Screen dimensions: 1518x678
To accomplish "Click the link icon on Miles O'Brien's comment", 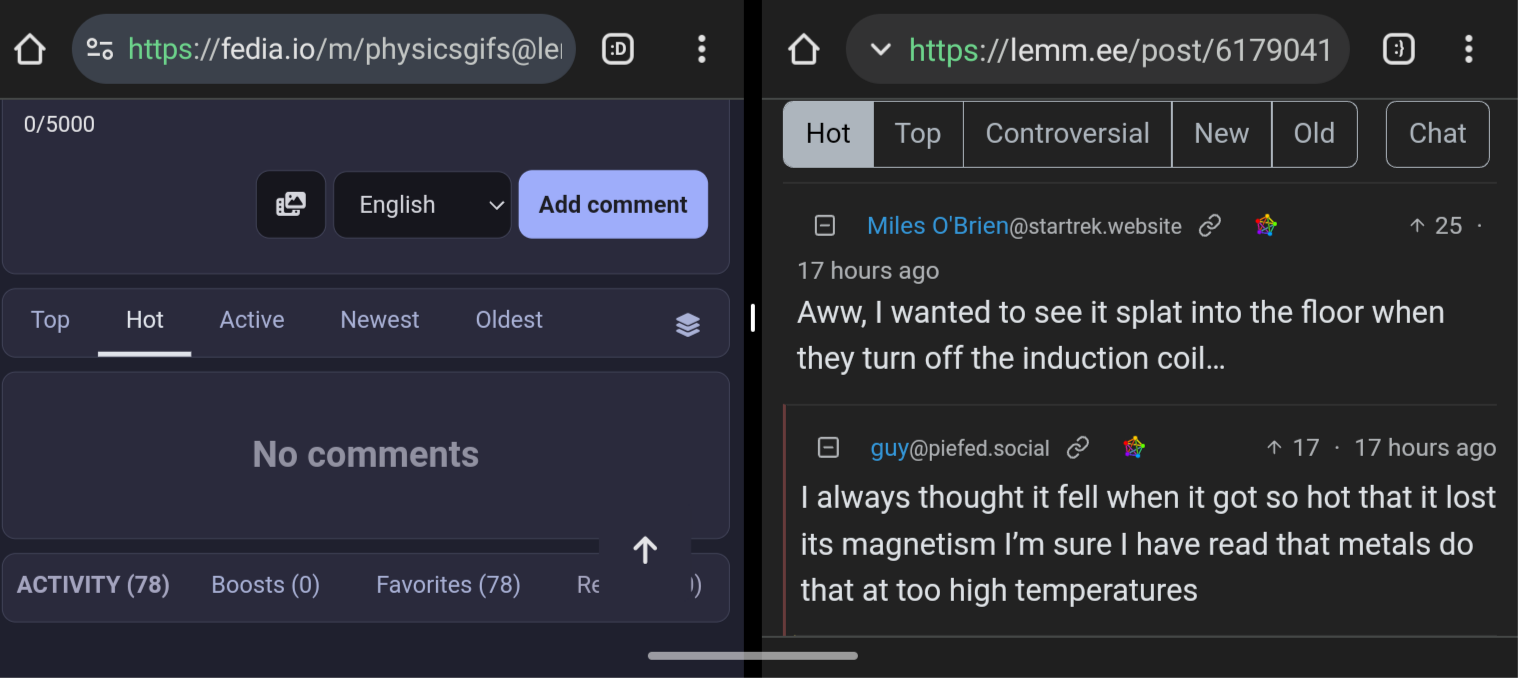I will [1210, 226].
